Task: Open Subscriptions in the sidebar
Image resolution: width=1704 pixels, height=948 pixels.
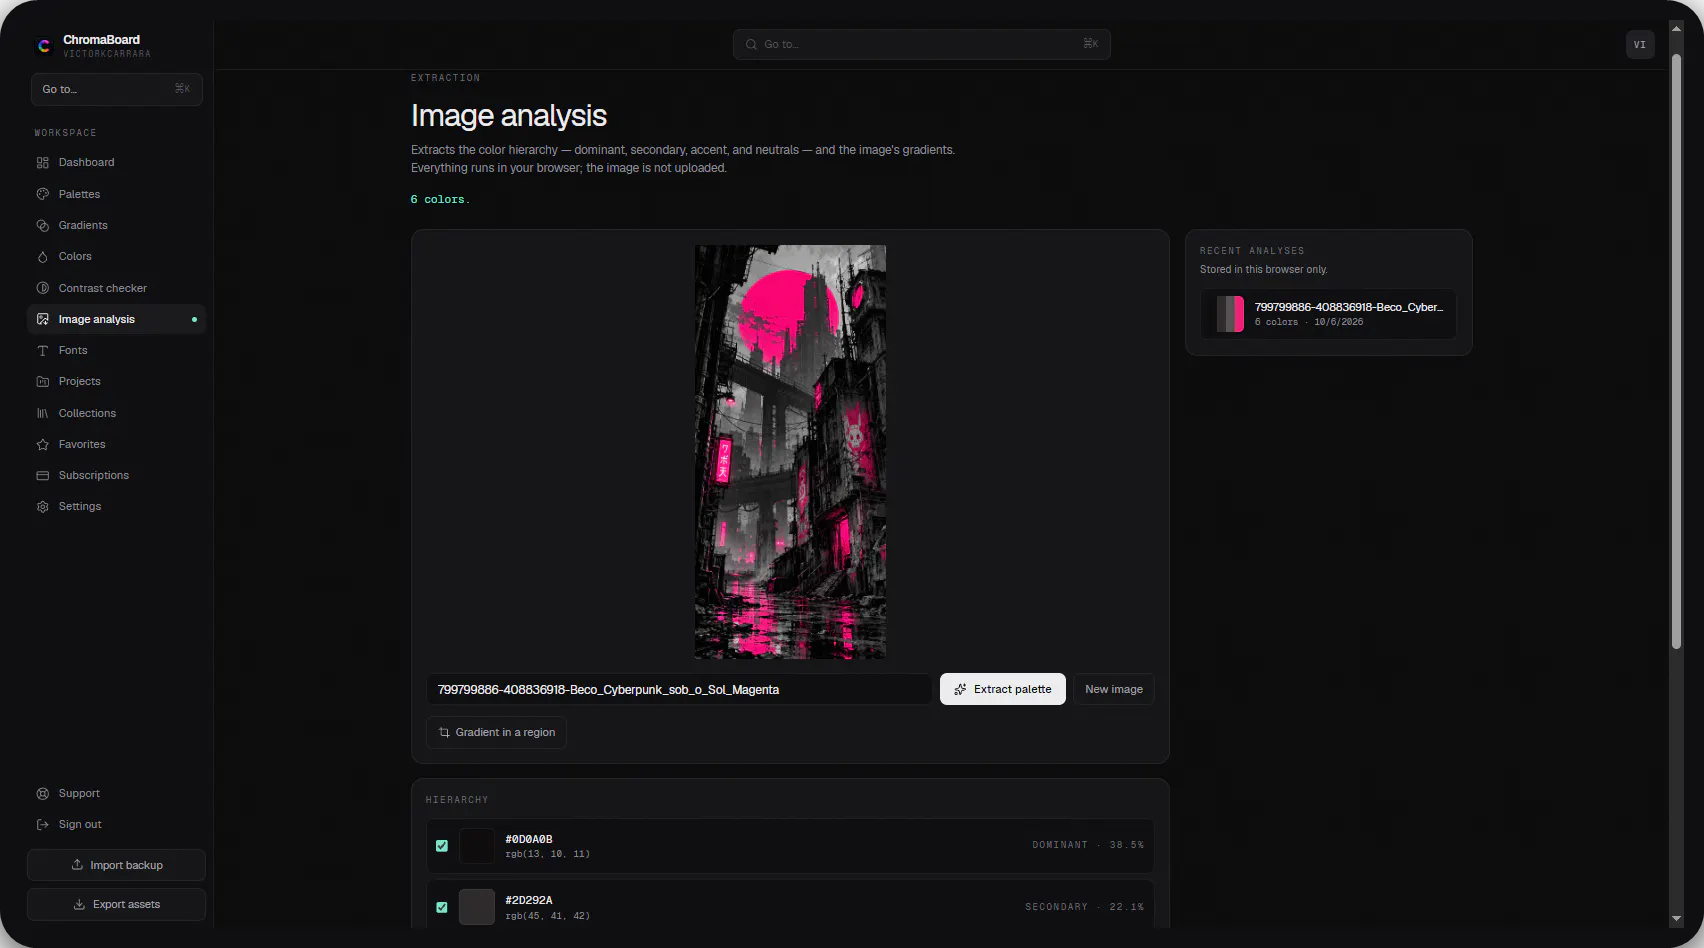Action: click(x=116, y=476)
